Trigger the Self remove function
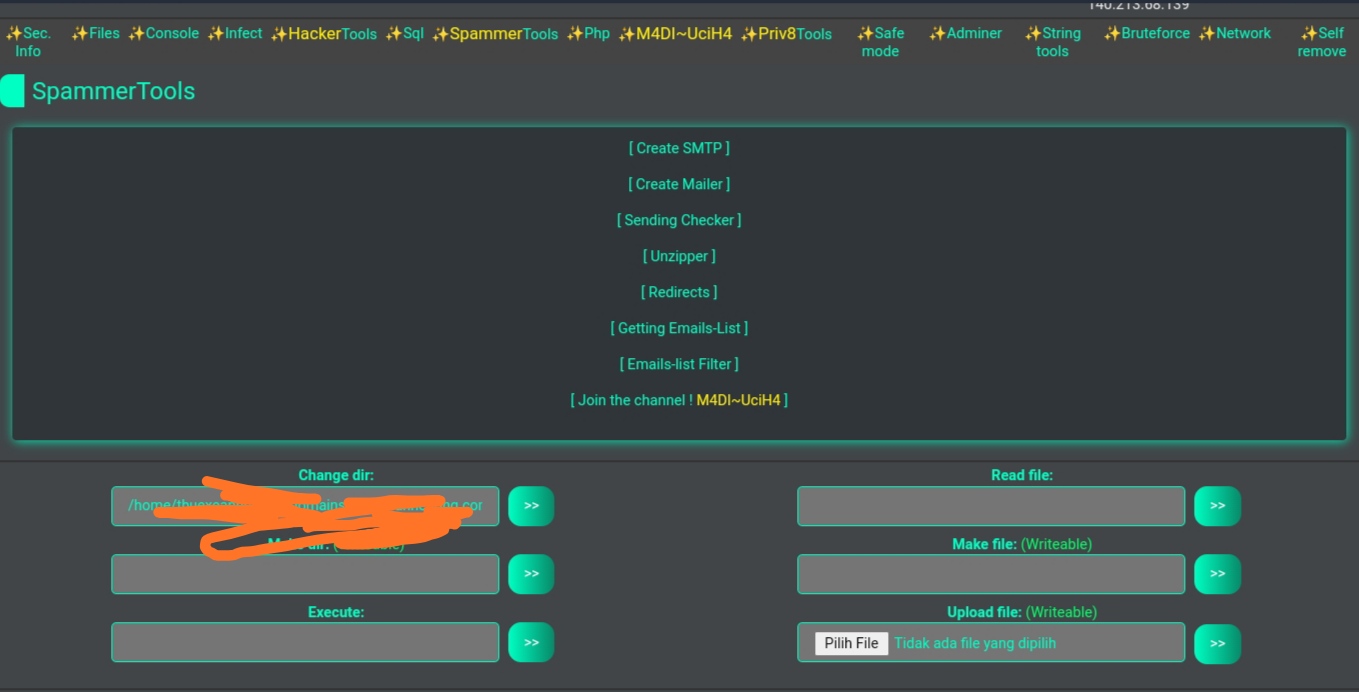This screenshot has height=692, width=1359. [x=1322, y=41]
